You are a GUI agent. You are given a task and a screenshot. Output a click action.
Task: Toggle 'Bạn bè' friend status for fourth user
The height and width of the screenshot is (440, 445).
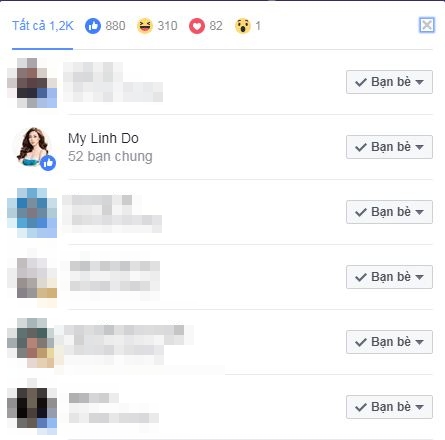point(389,277)
